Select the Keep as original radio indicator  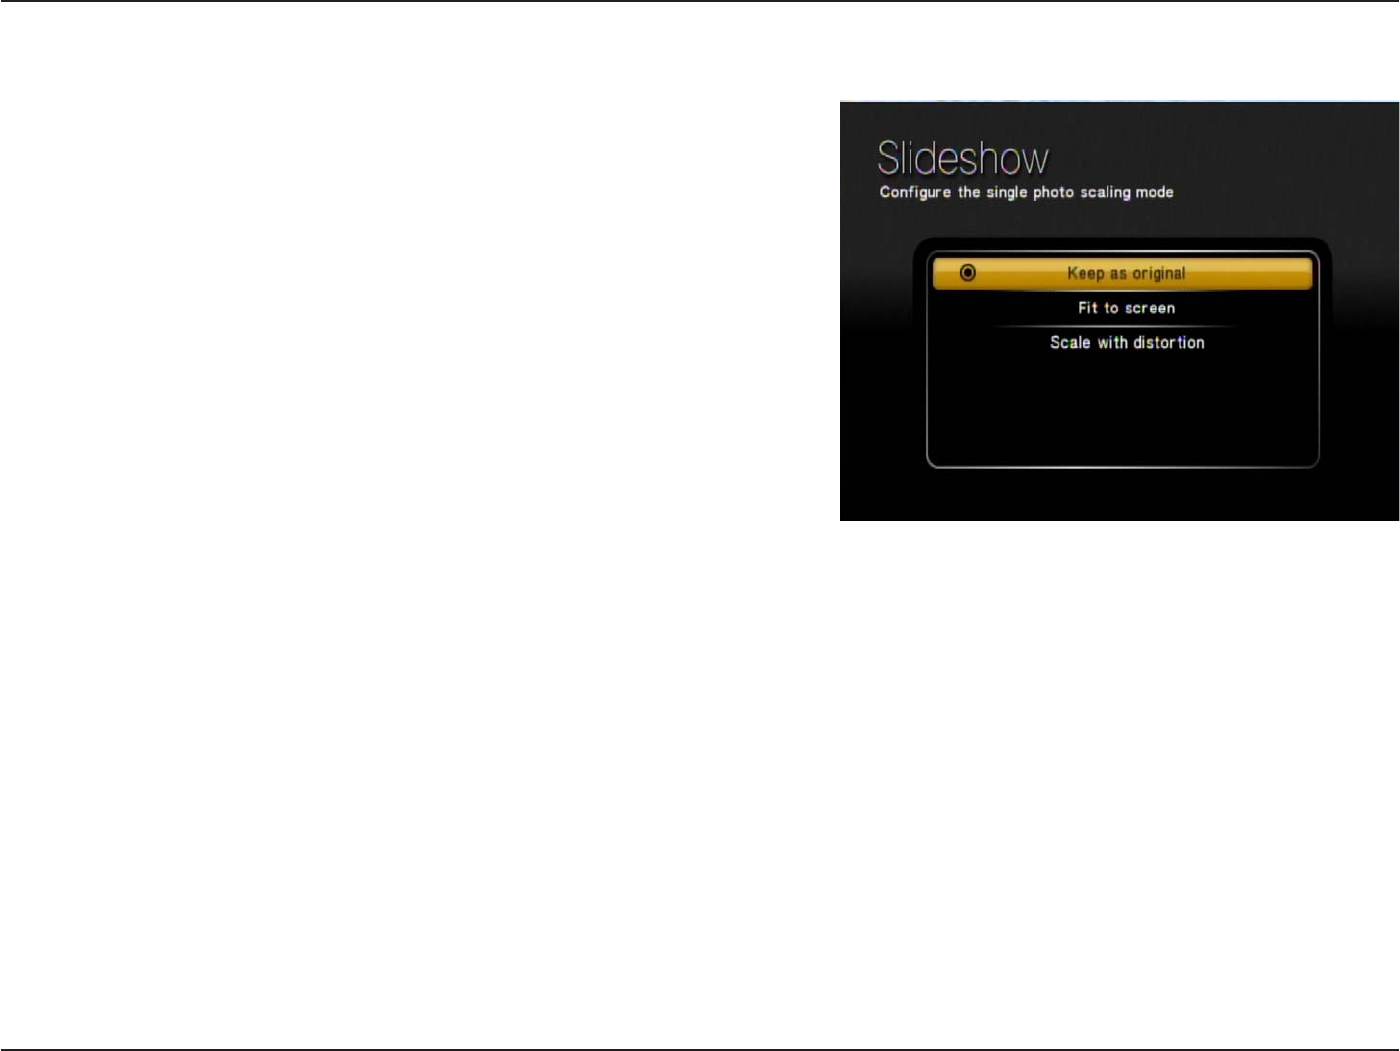click(x=967, y=272)
